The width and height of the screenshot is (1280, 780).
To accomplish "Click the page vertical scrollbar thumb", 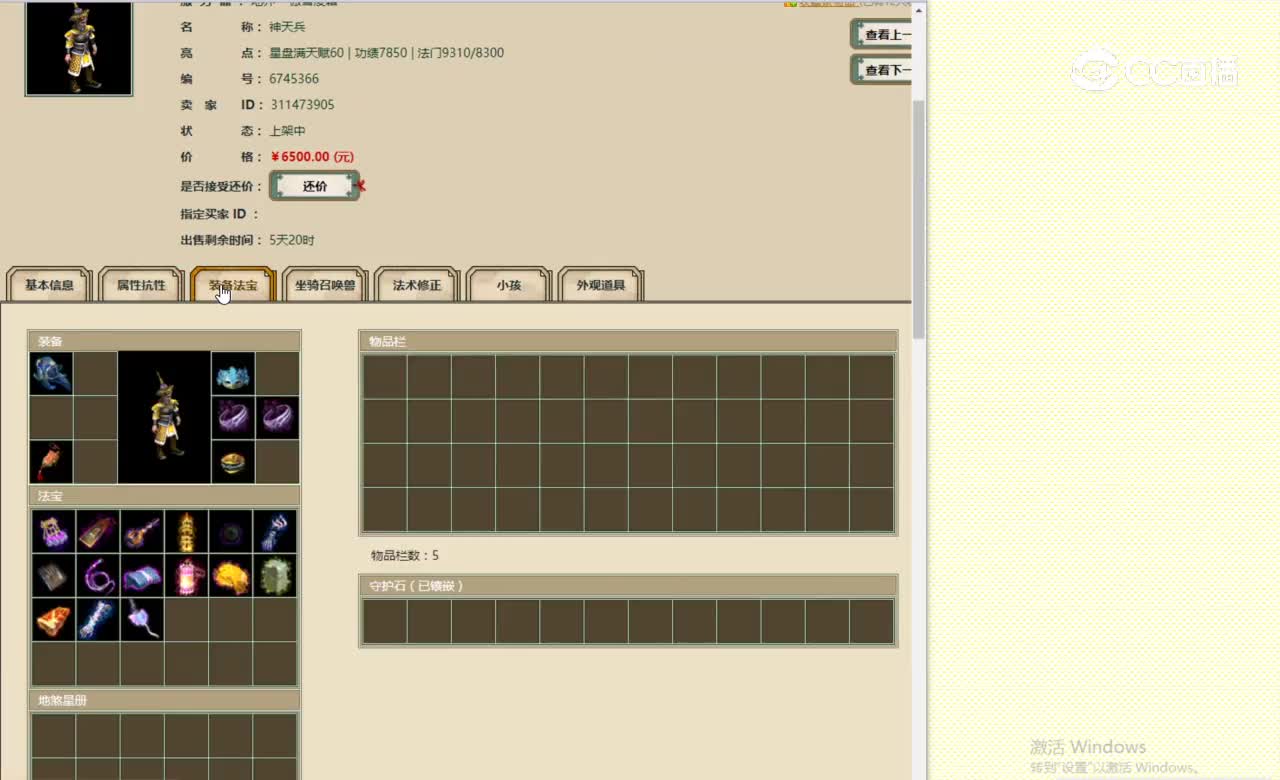I will [x=919, y=218].
